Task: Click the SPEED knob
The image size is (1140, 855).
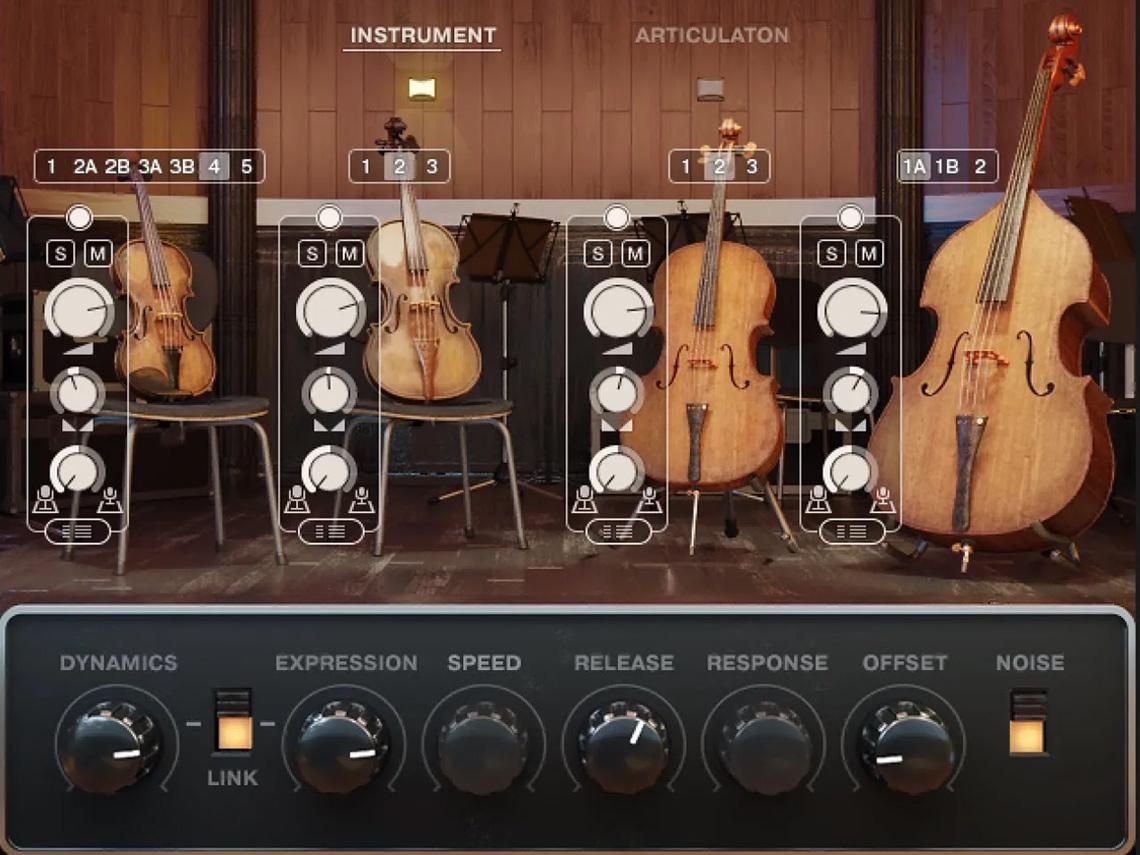Action: coord(483,747)
